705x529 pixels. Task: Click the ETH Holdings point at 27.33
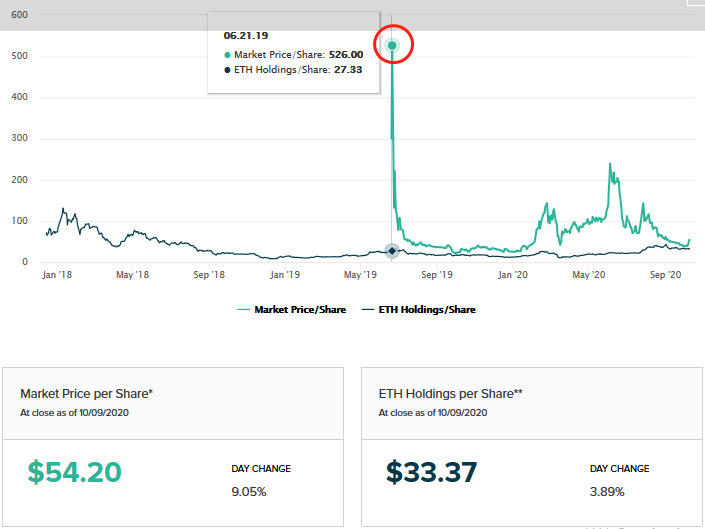tap(392, 250)
